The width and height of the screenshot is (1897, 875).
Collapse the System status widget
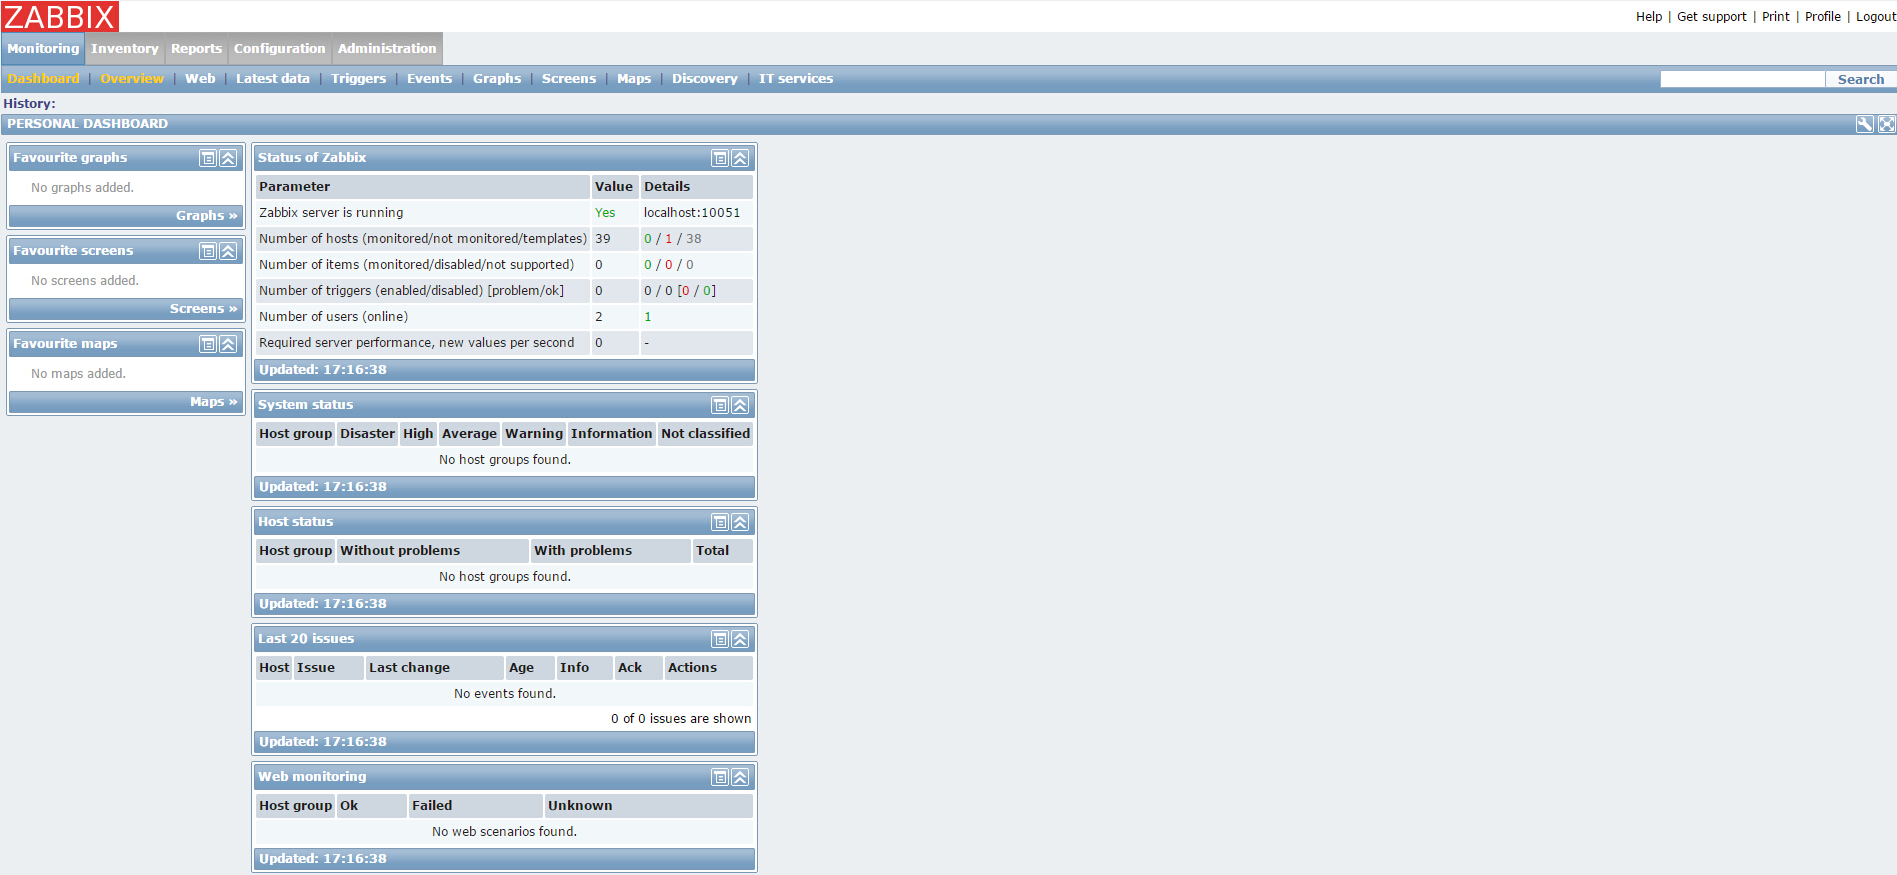(740, 405)
